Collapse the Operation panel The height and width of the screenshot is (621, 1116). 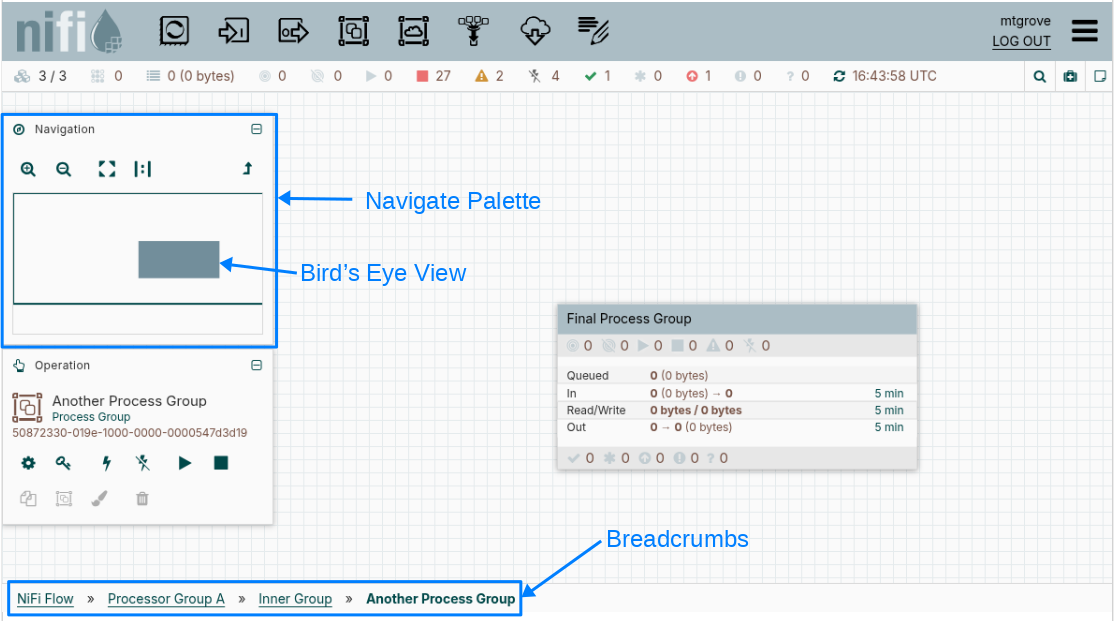[x=256, y=366]
